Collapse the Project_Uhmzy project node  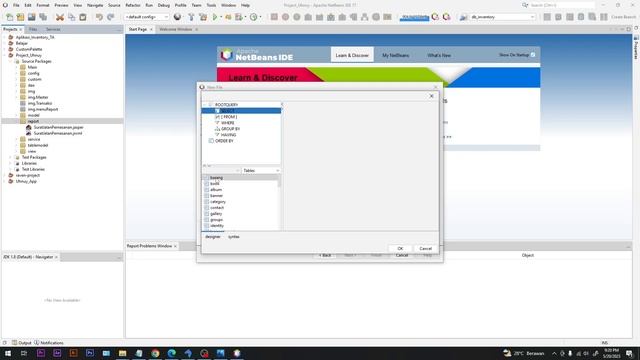pos(5,55)
